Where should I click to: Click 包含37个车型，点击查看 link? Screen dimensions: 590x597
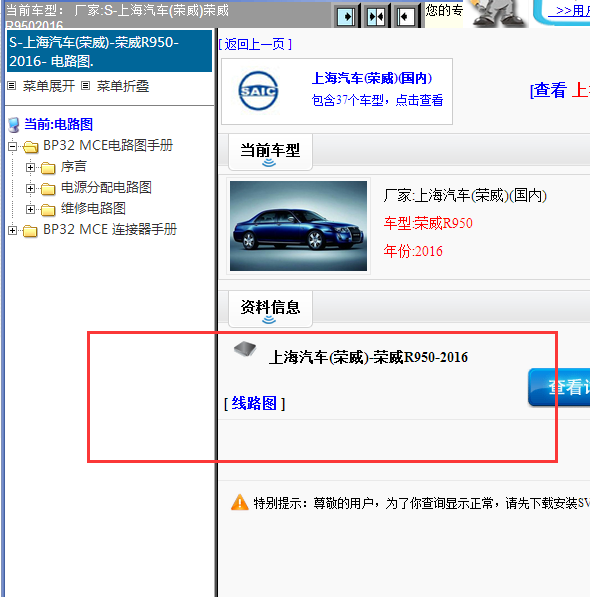[377, 101]
